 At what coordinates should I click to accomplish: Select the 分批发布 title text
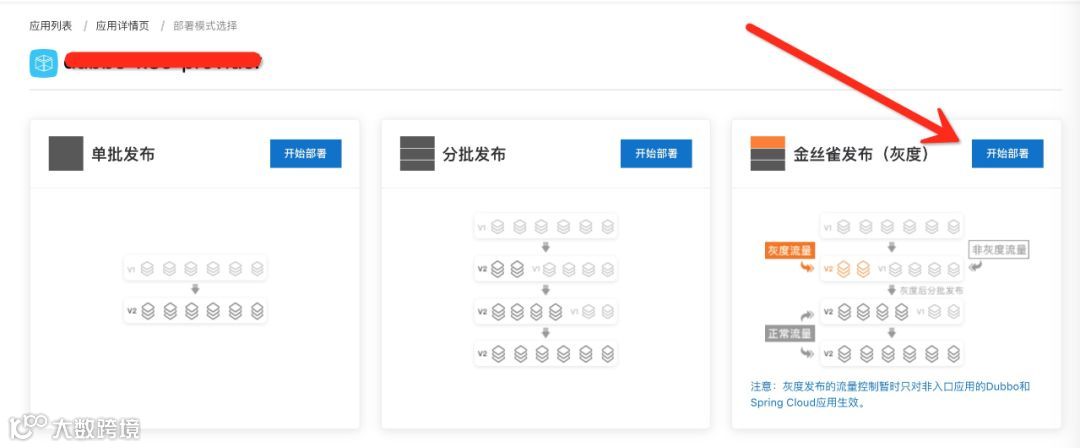click(x=475, y=154)
